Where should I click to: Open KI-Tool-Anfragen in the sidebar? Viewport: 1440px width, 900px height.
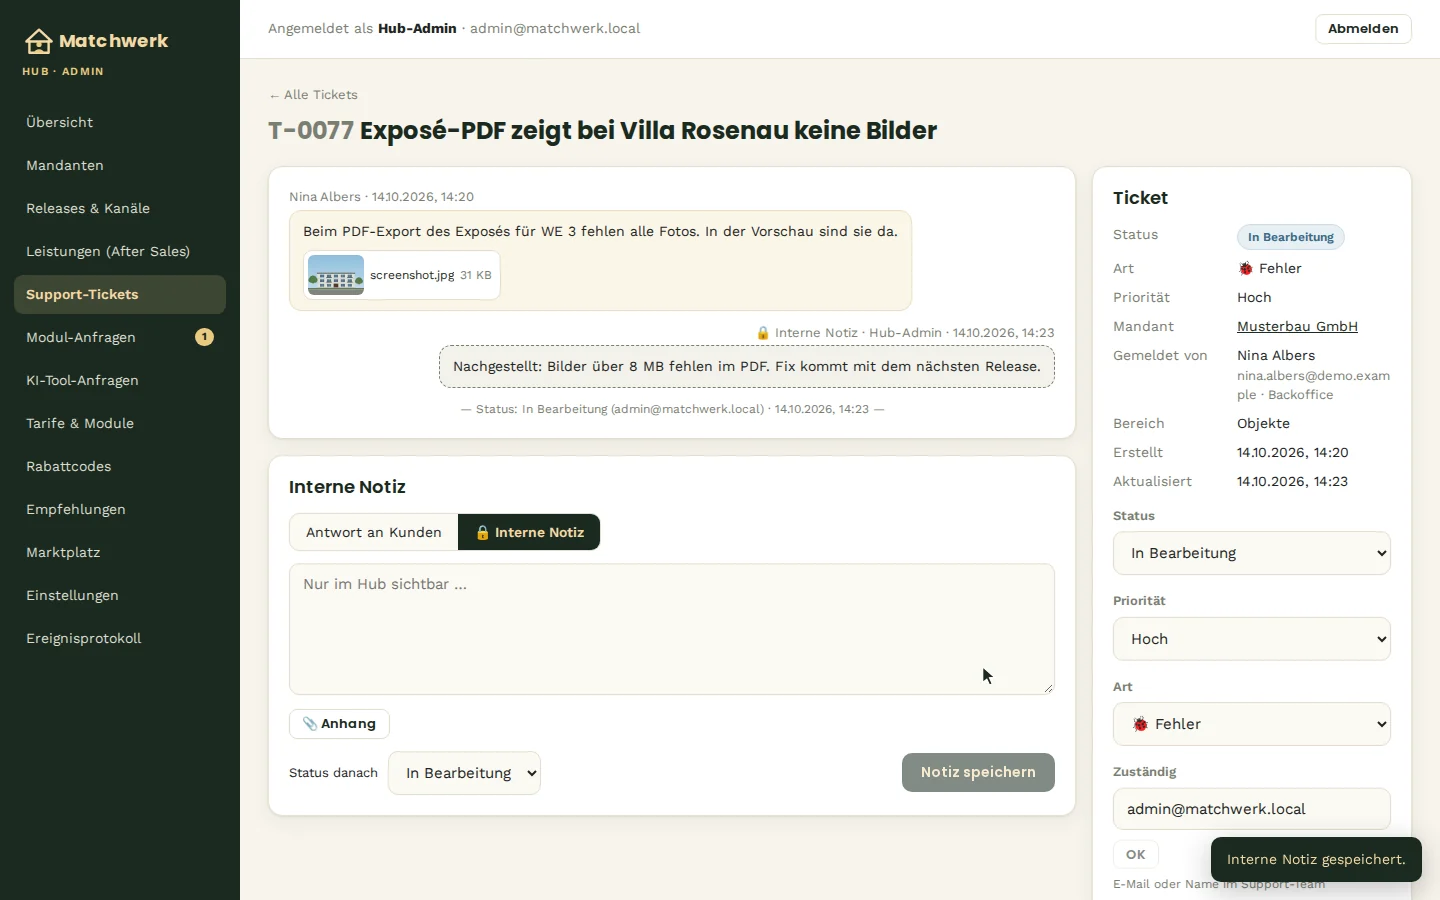[120, 380]
